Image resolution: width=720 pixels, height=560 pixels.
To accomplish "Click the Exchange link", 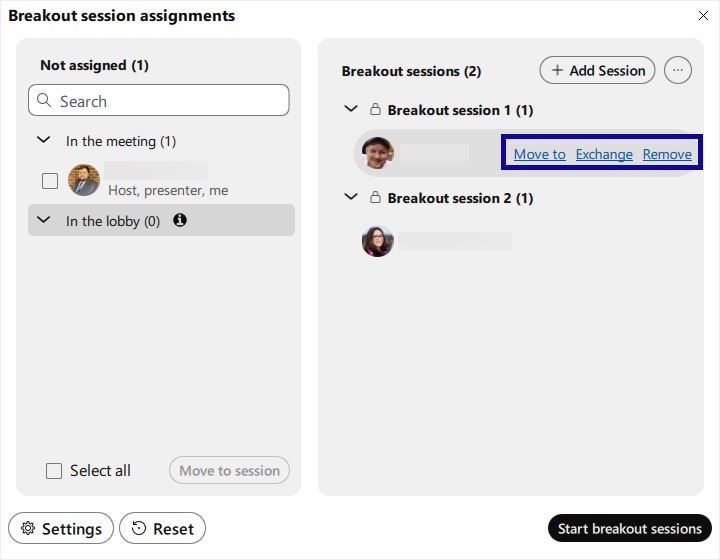I will pos(604,154).
